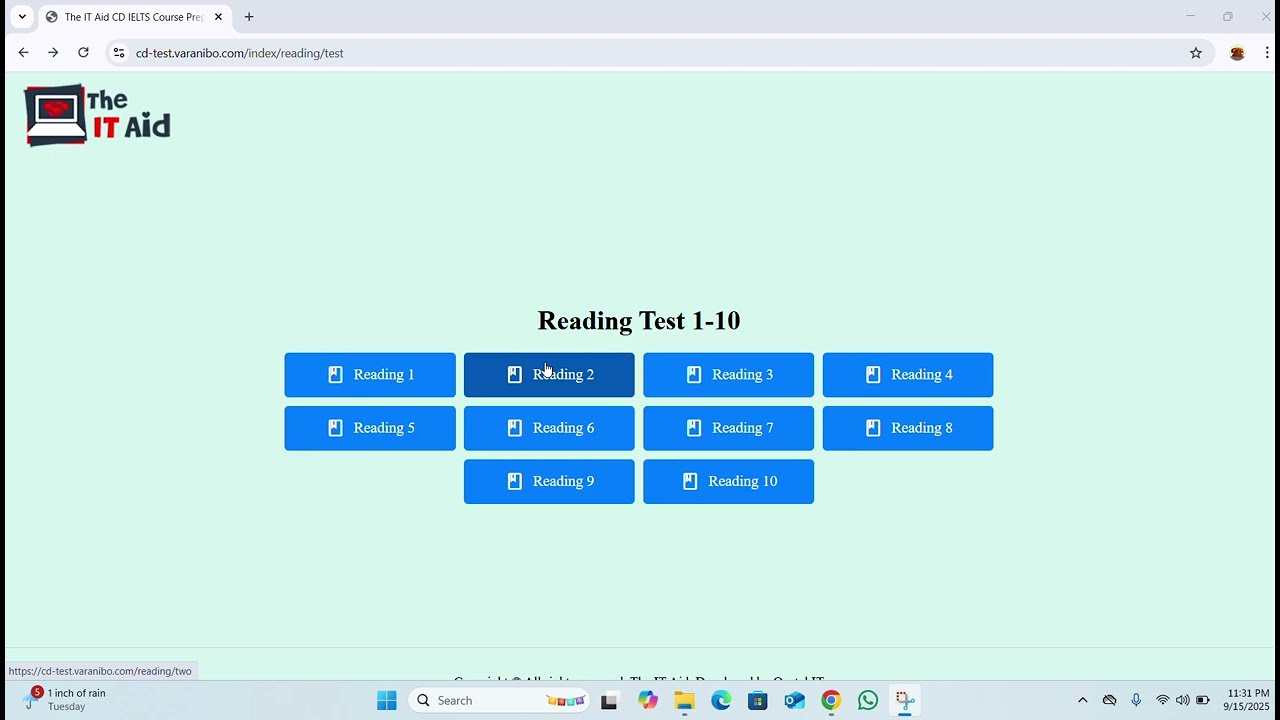Open the weather widget showing rain
The width and height of the screenshot is (1280, 720).
click(x=65, y=700)
